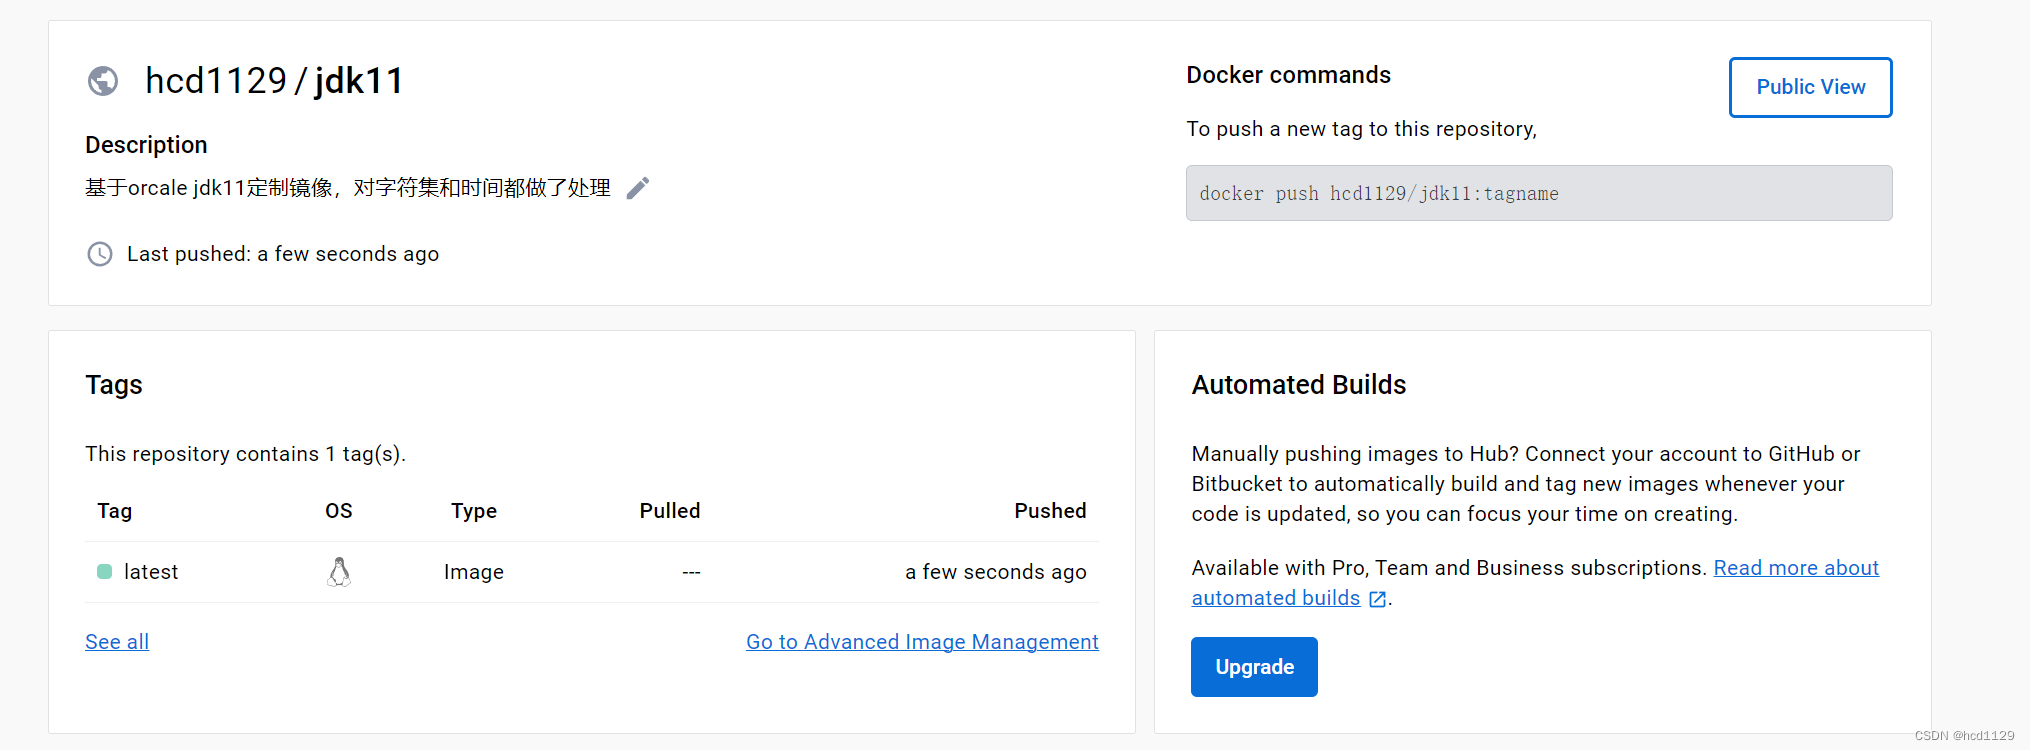2030x750 pixels.
Task: Open the Public View button
Action: coord(1810,87)
